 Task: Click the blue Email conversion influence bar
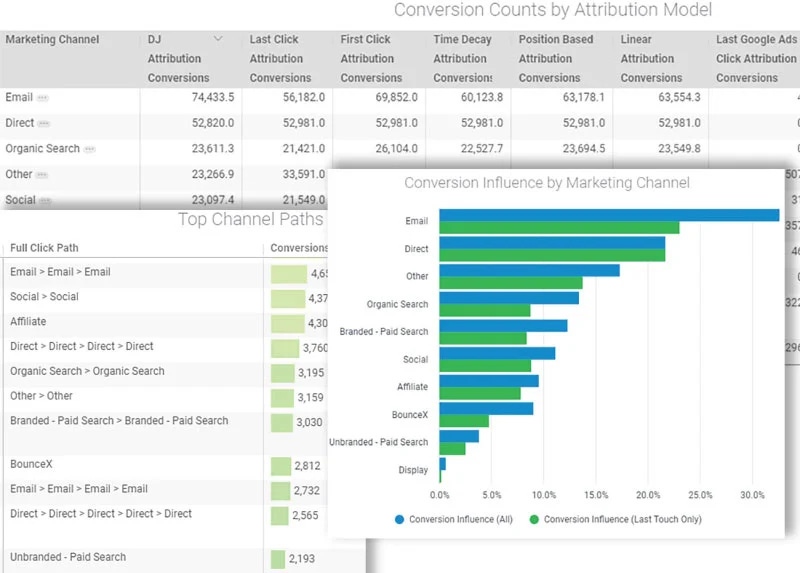pos(609,215)
